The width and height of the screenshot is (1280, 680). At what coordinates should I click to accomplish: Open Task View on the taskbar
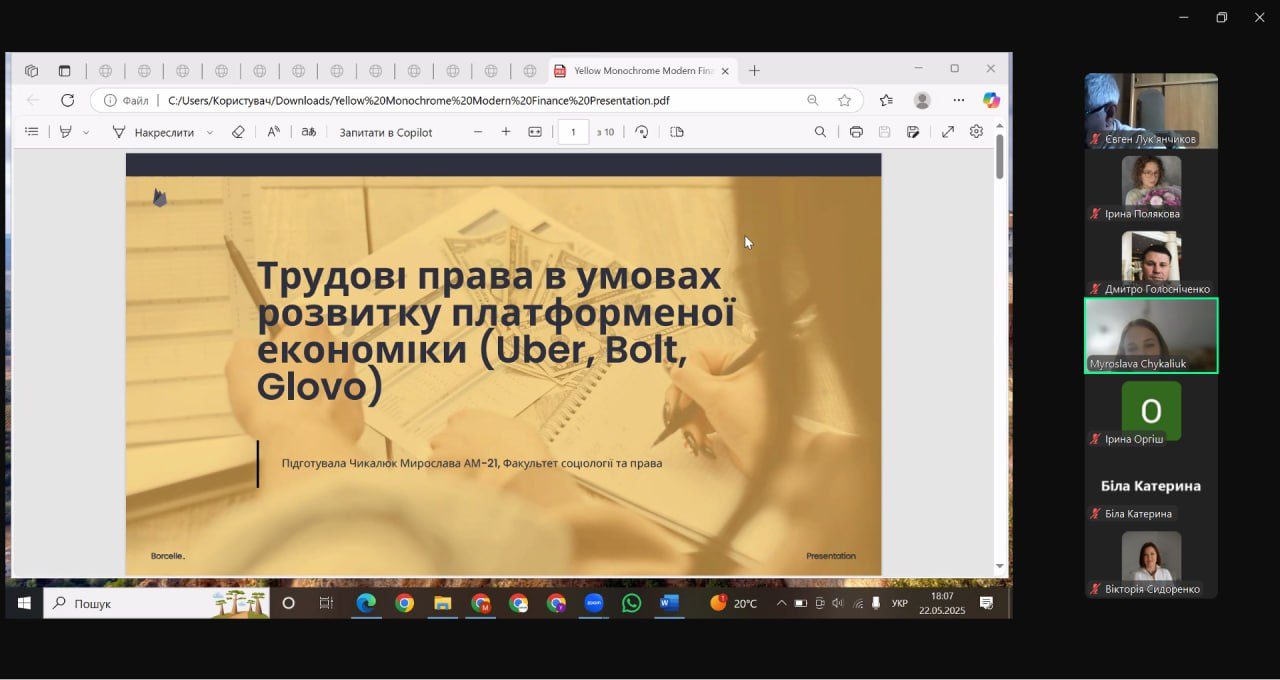click(x=326, y=603)
